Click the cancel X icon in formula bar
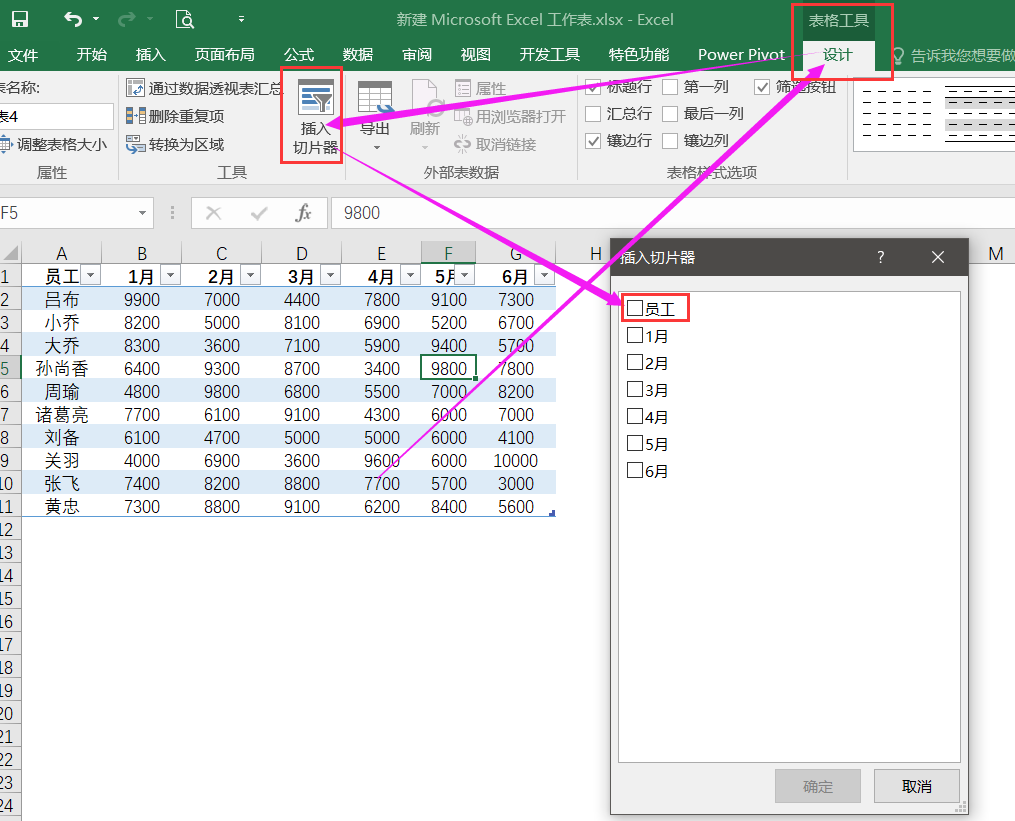 click(213, 213)
